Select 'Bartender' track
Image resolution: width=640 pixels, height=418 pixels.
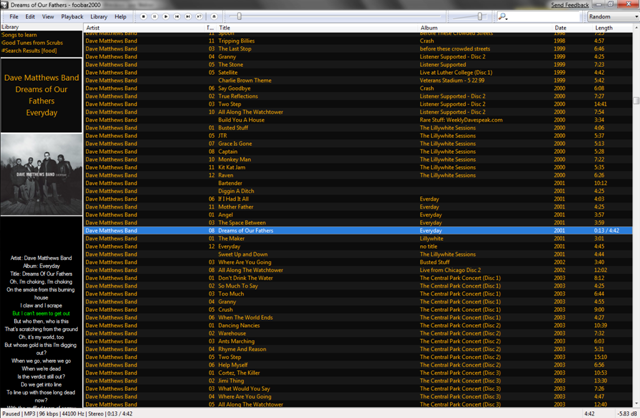[230, 183]
